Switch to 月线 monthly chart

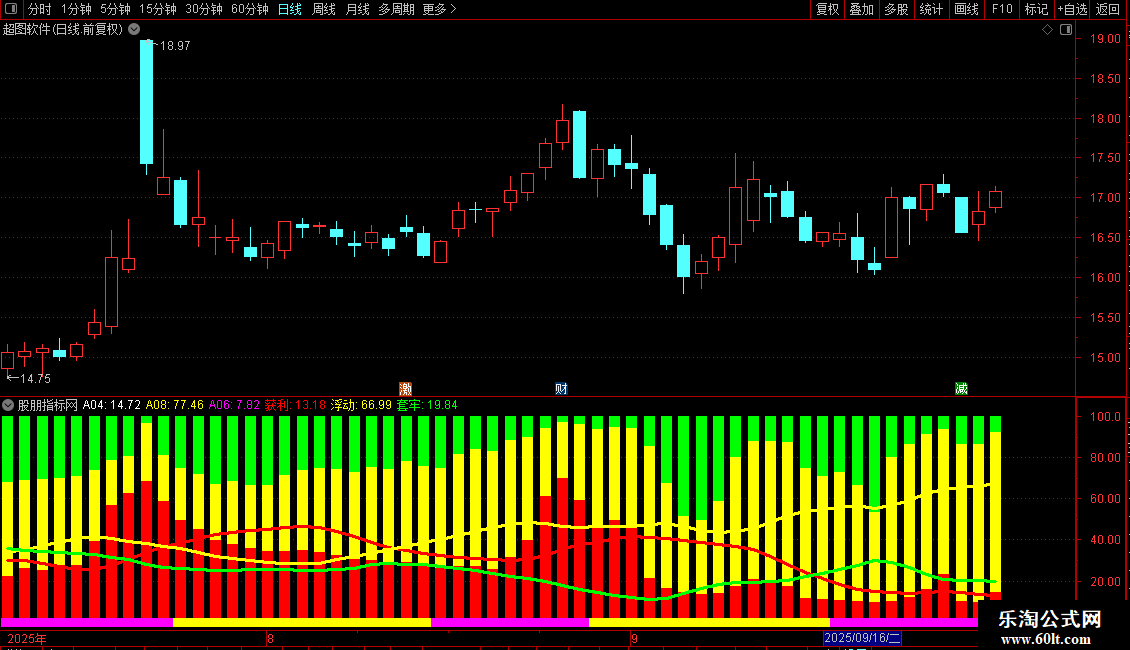[357, 9]
